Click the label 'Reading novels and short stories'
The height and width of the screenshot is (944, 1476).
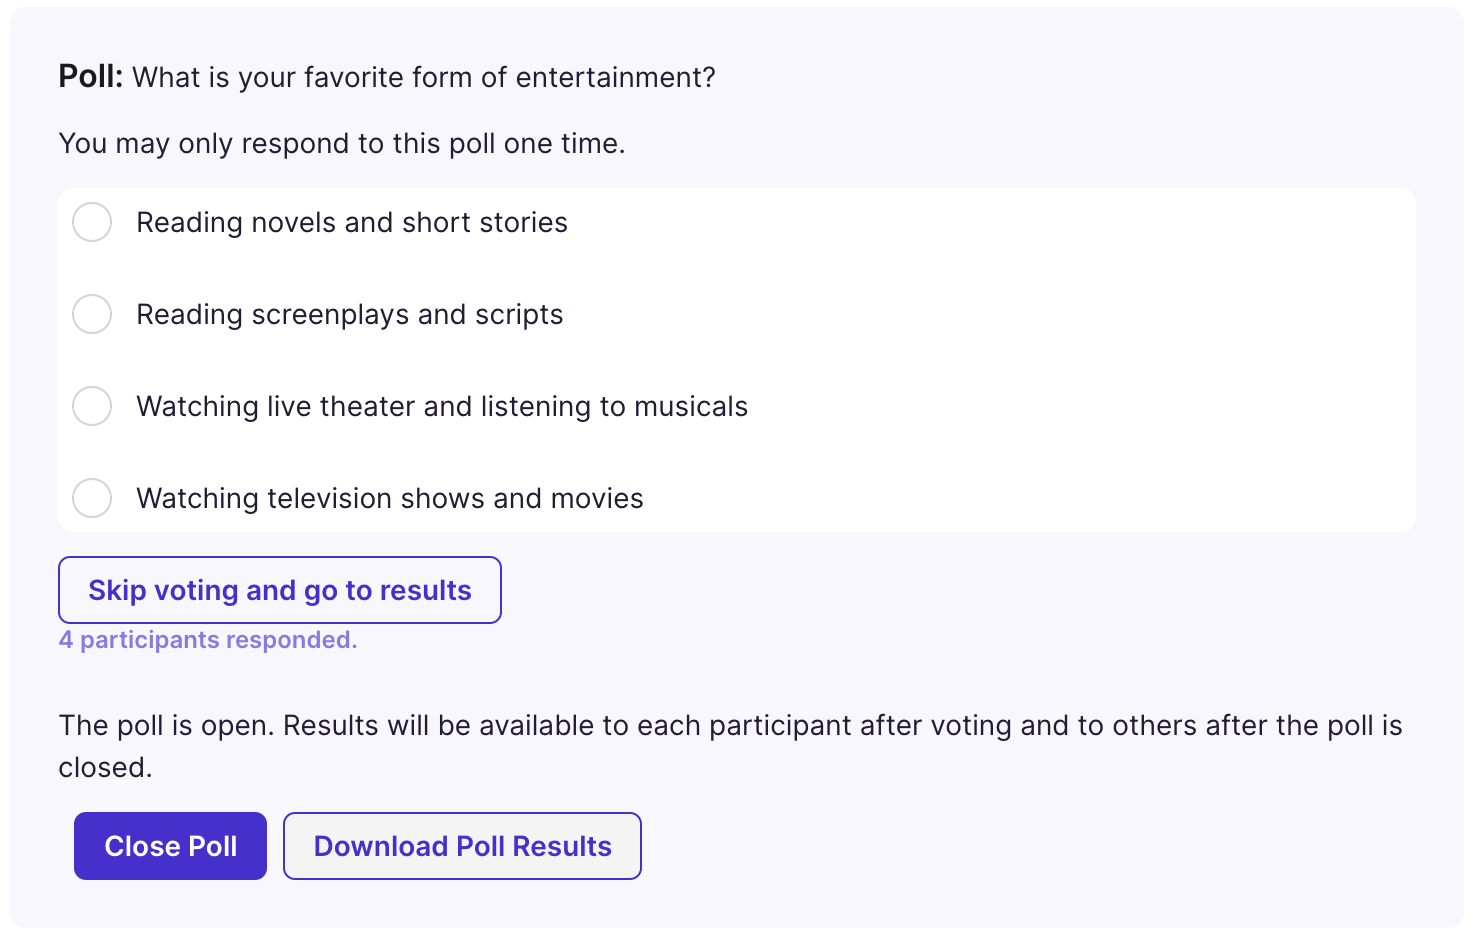coord(351,222)
